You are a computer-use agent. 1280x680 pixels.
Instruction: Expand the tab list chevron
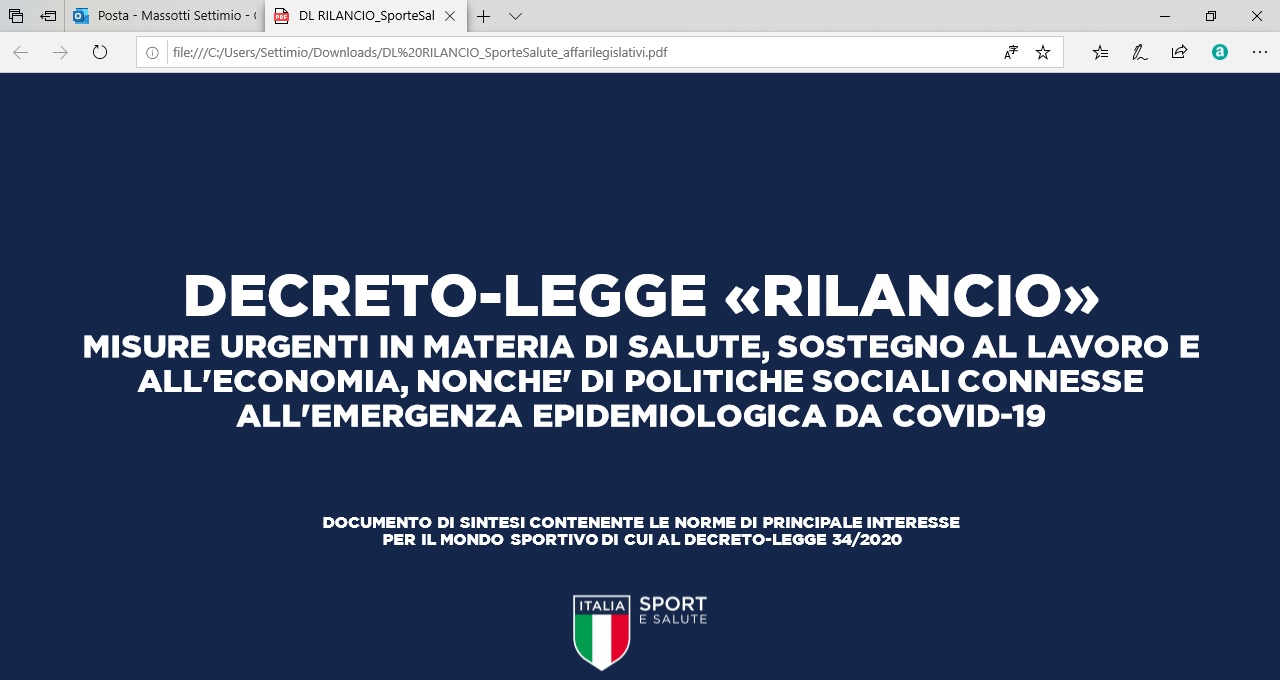point(515,16)
